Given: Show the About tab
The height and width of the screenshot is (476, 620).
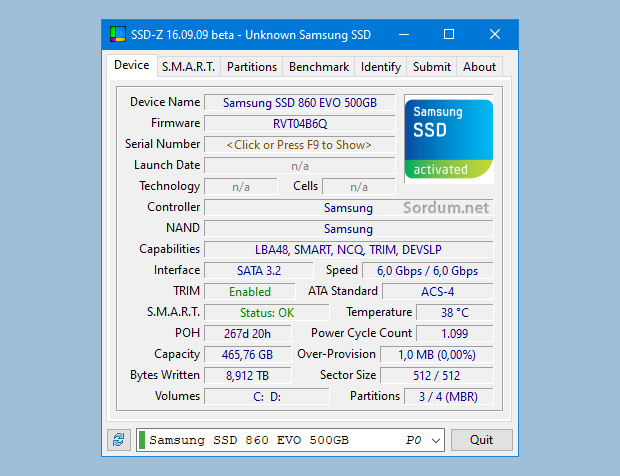Looking at the screenshot, I should click(x=479, y=67).
